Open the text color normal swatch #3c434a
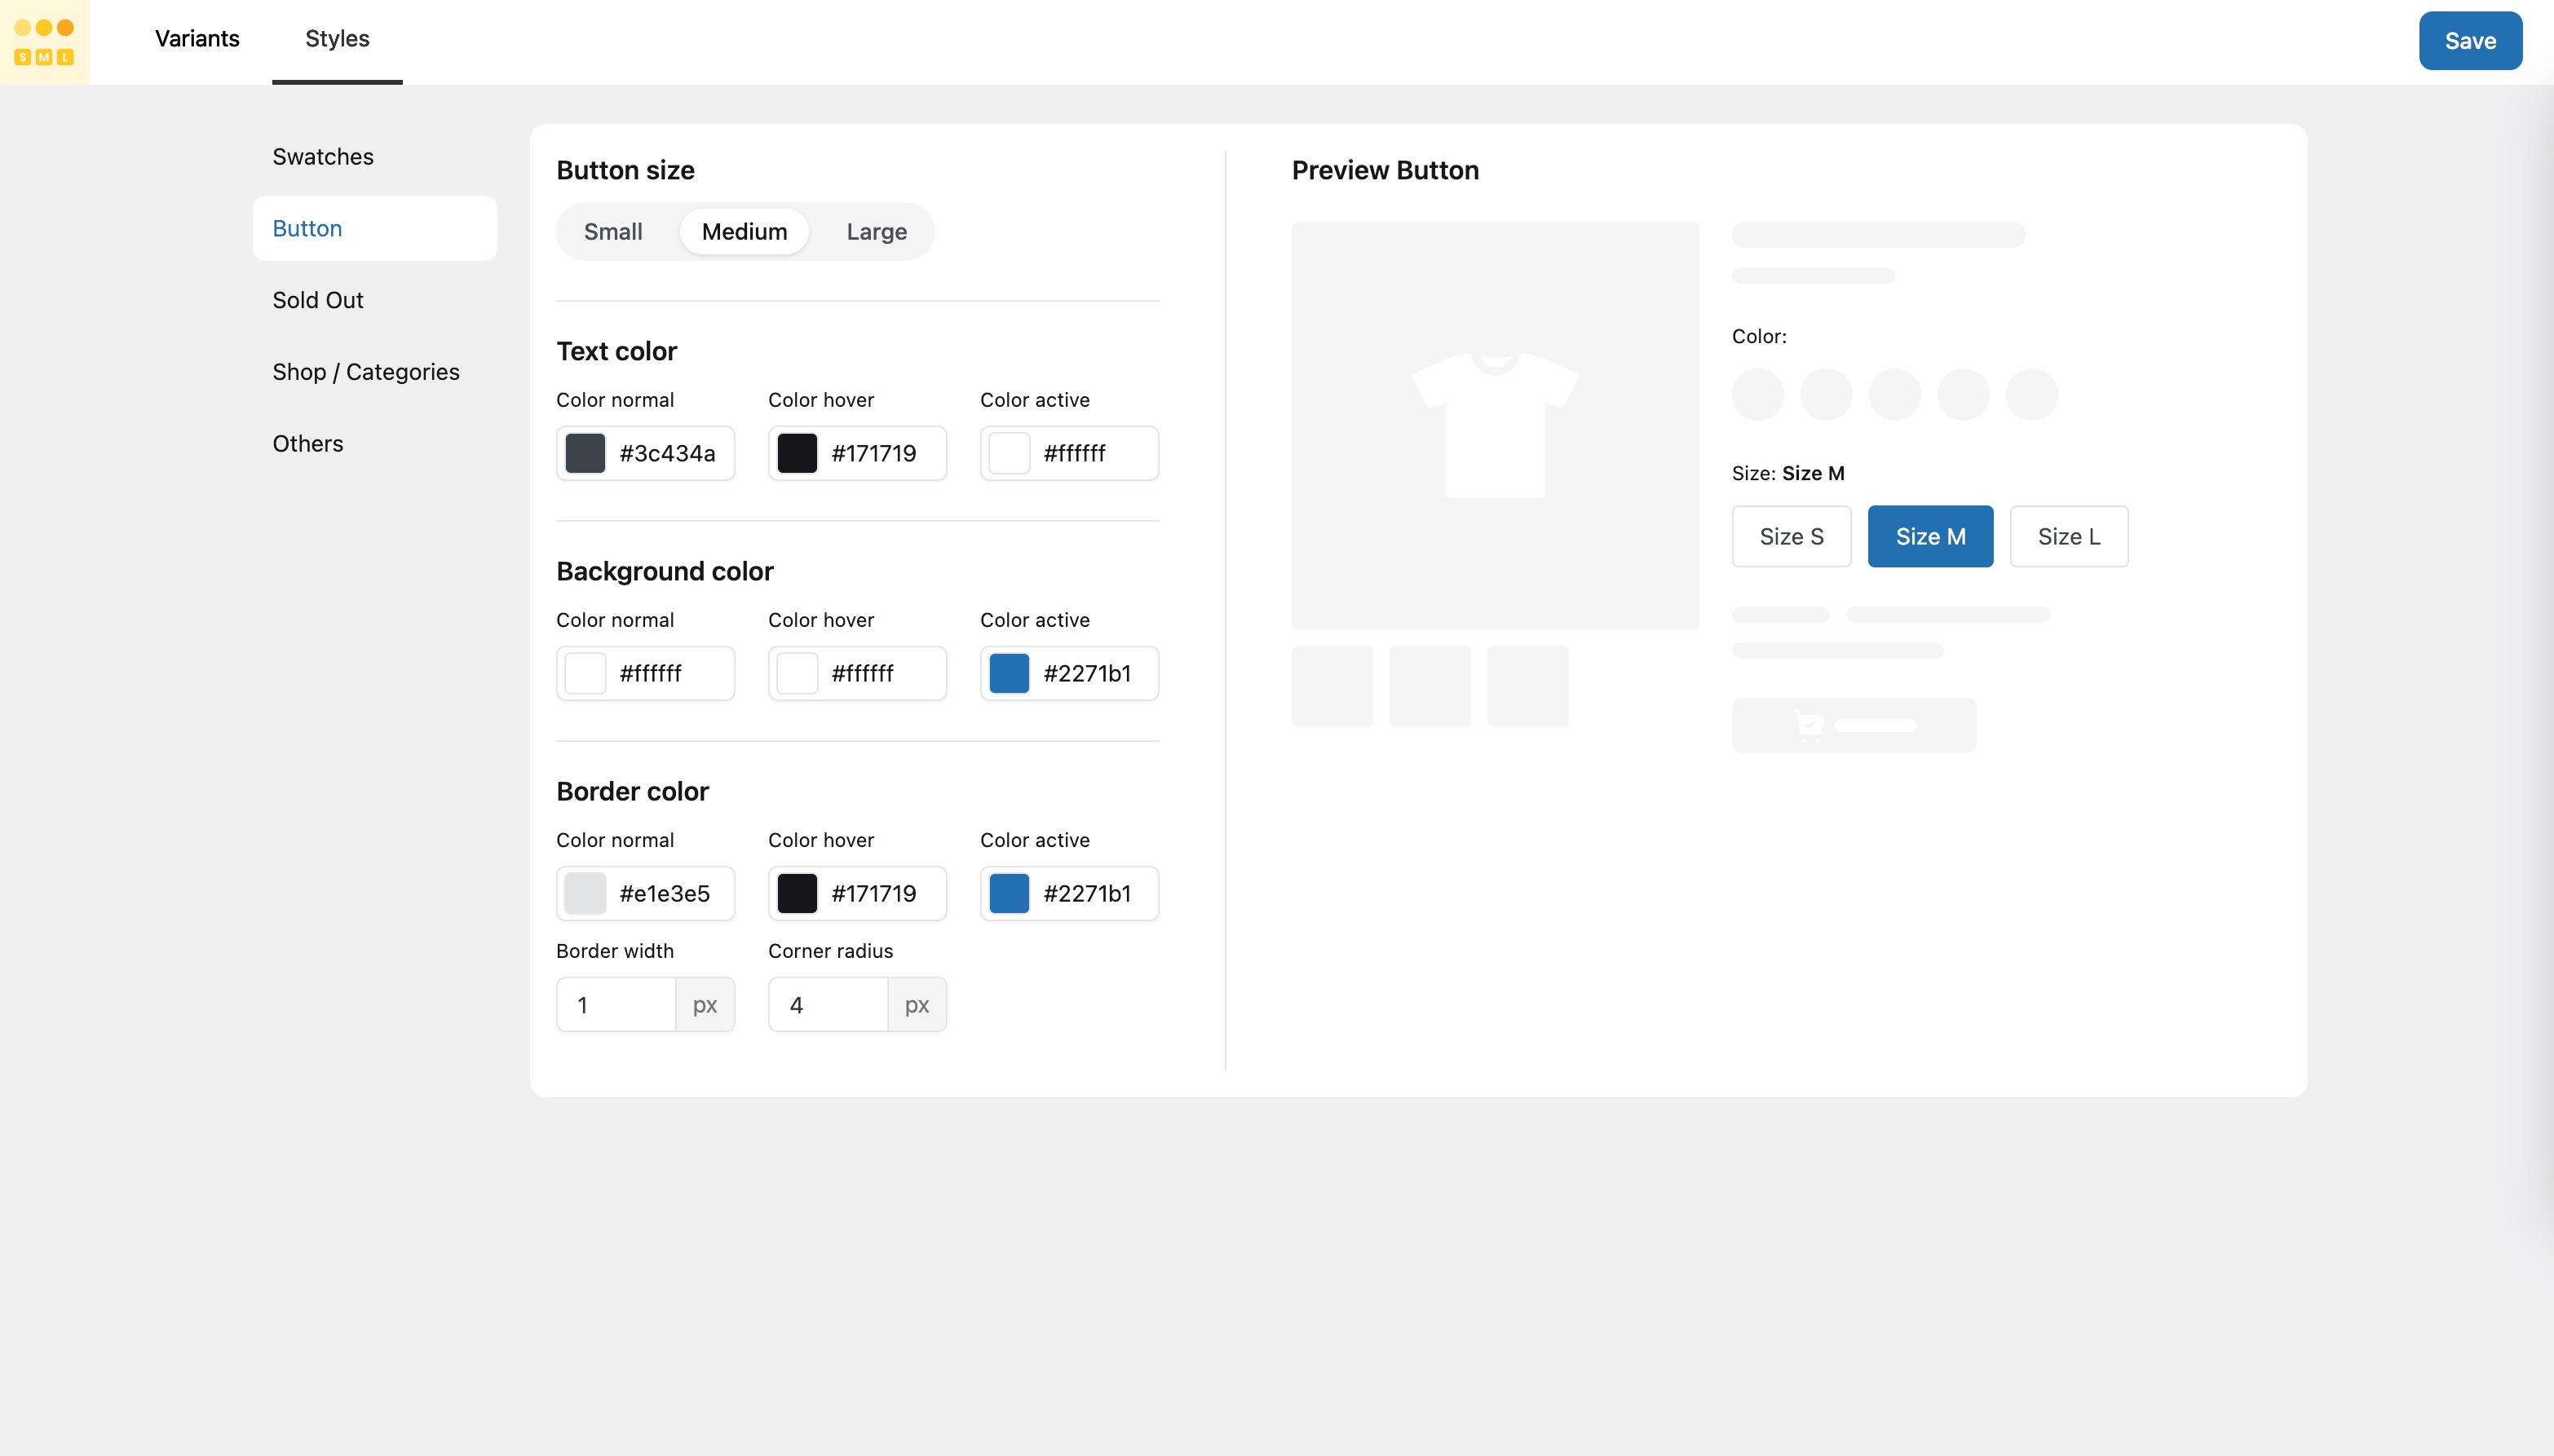The image size is (2554, 1456). click(x=587, y=453)
